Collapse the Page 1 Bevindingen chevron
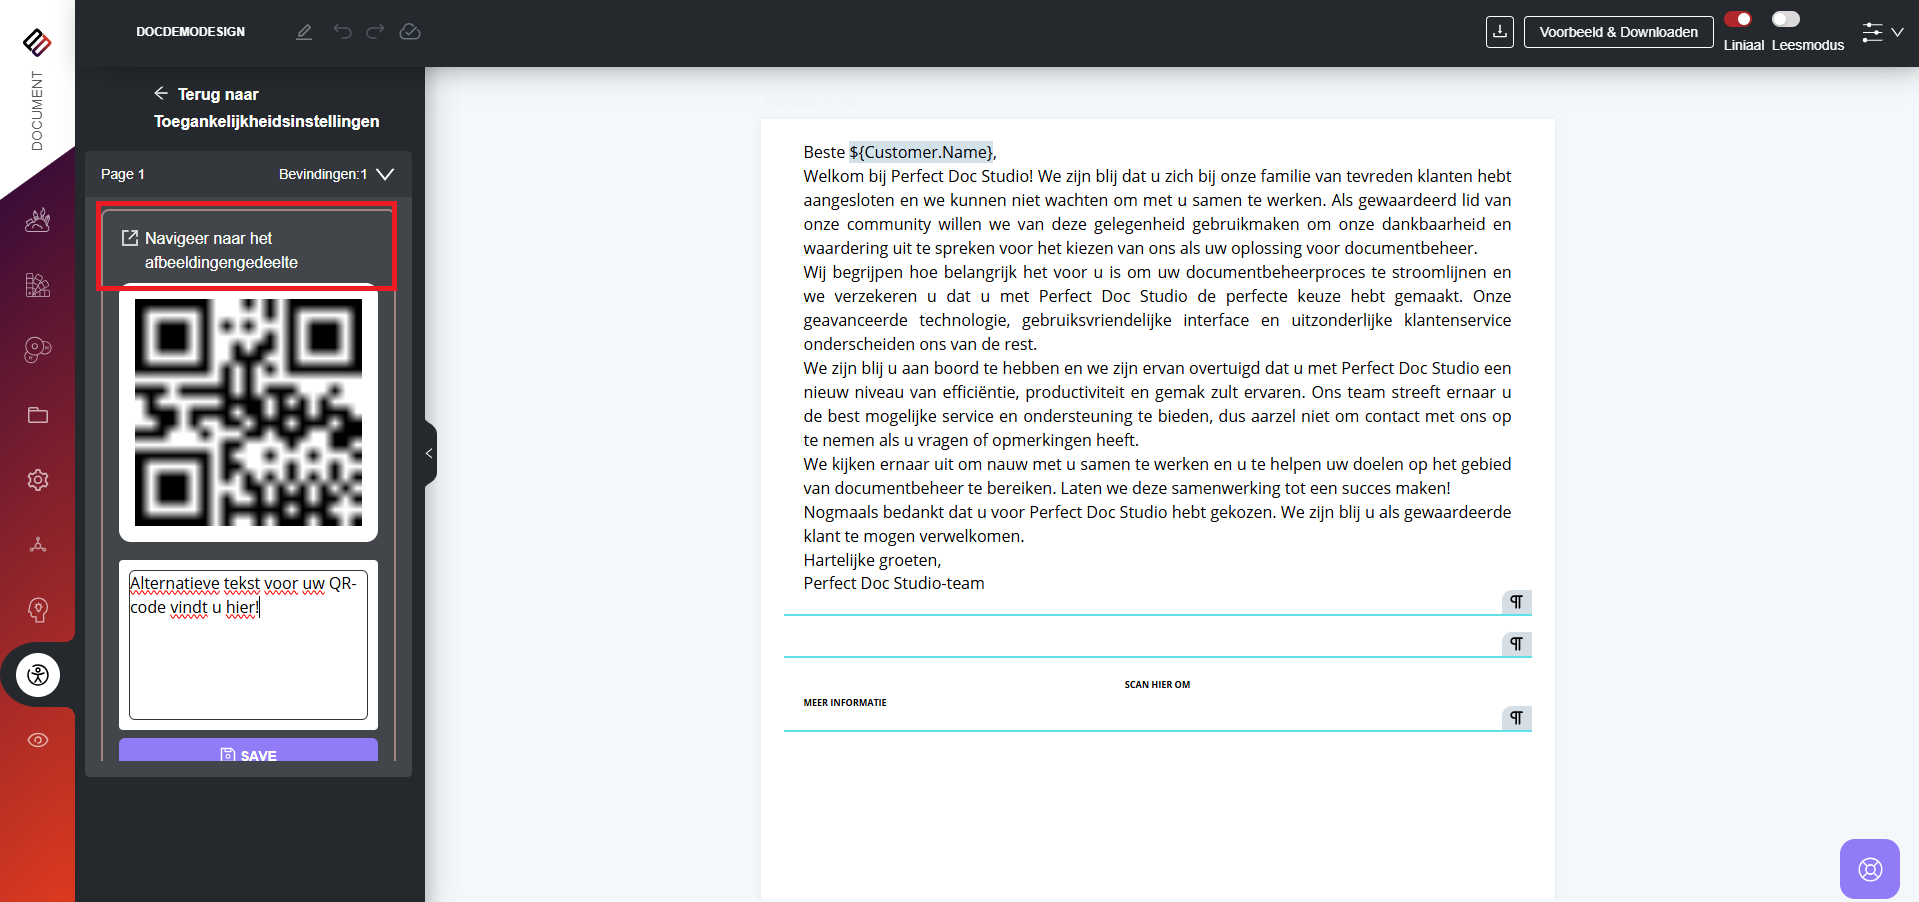The image size is (1919, 902). click(385, 174)
